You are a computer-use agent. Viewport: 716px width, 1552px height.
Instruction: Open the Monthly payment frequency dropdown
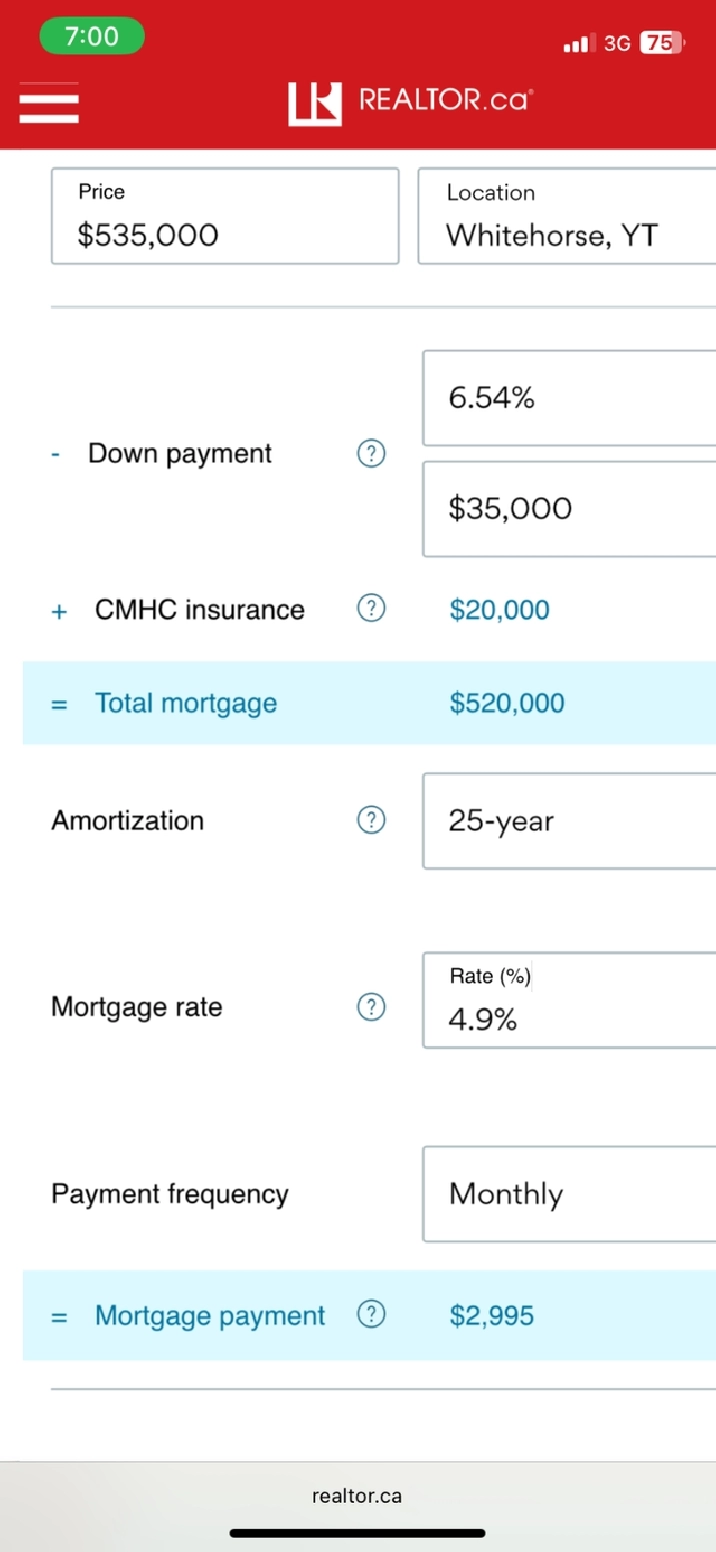[568, 1194]
